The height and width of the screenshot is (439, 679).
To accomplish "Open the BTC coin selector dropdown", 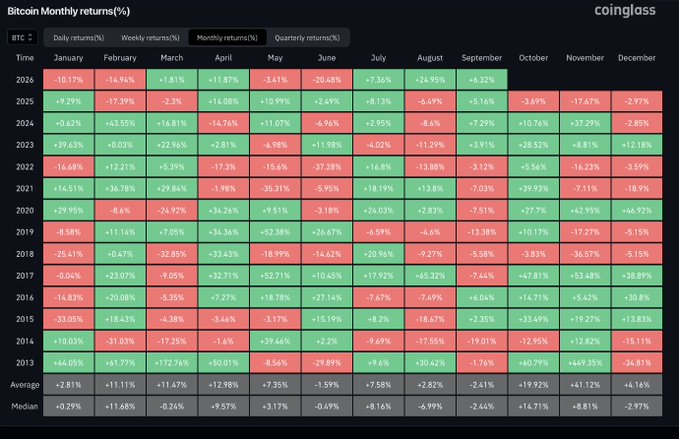I will (x=22, y=38).
